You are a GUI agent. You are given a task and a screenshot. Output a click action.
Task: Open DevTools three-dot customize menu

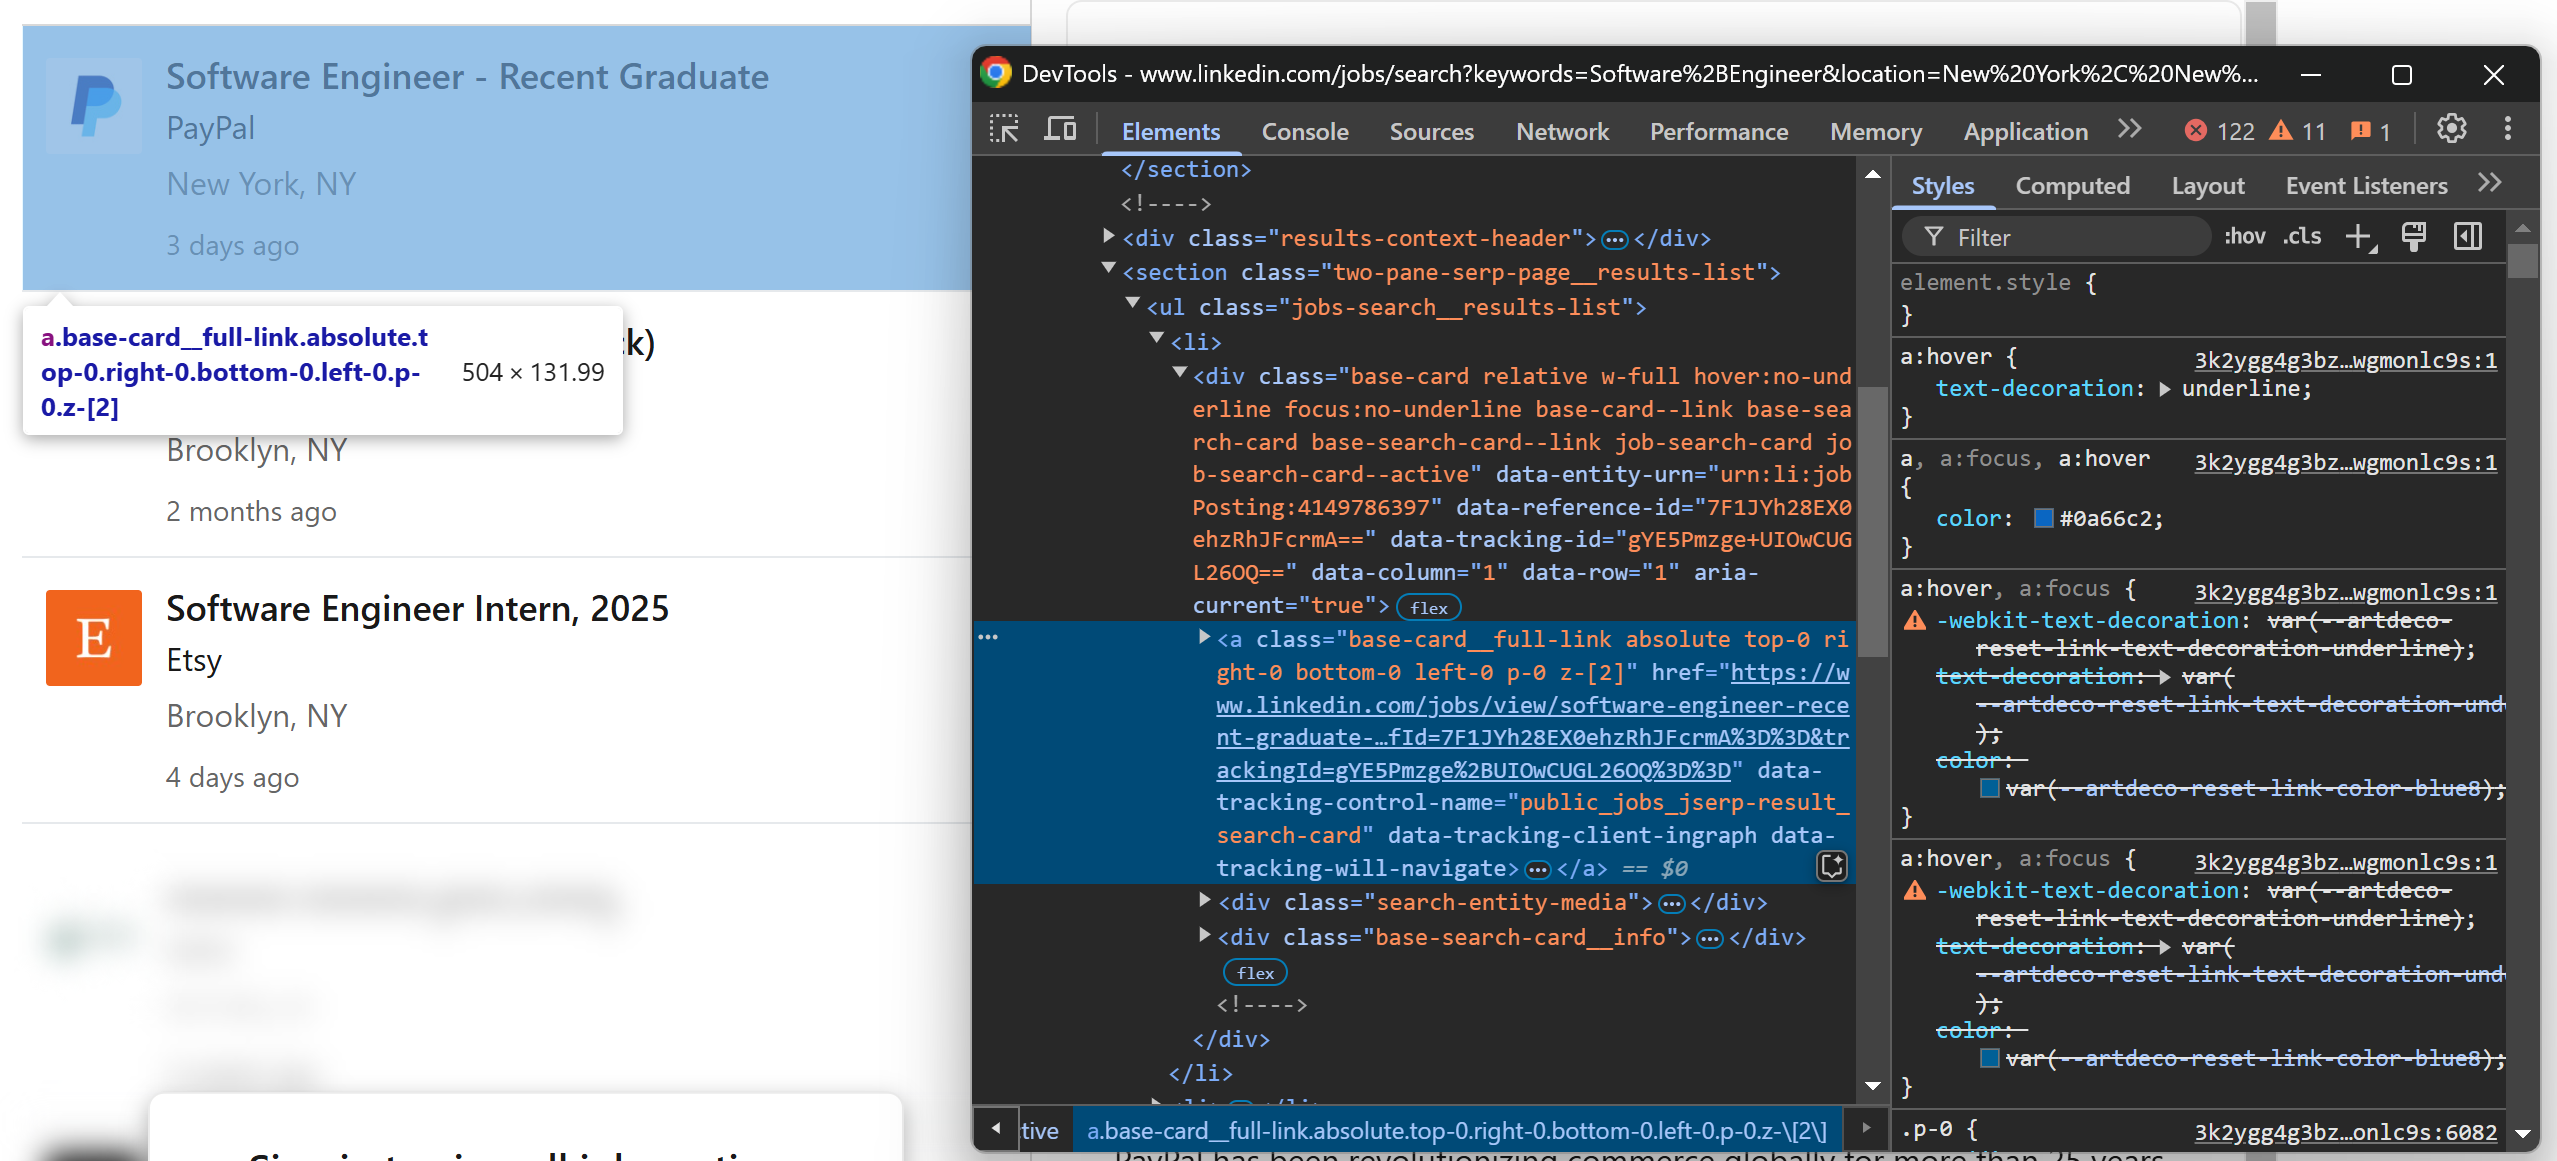pyautogui.click(x=2507, y=130)
